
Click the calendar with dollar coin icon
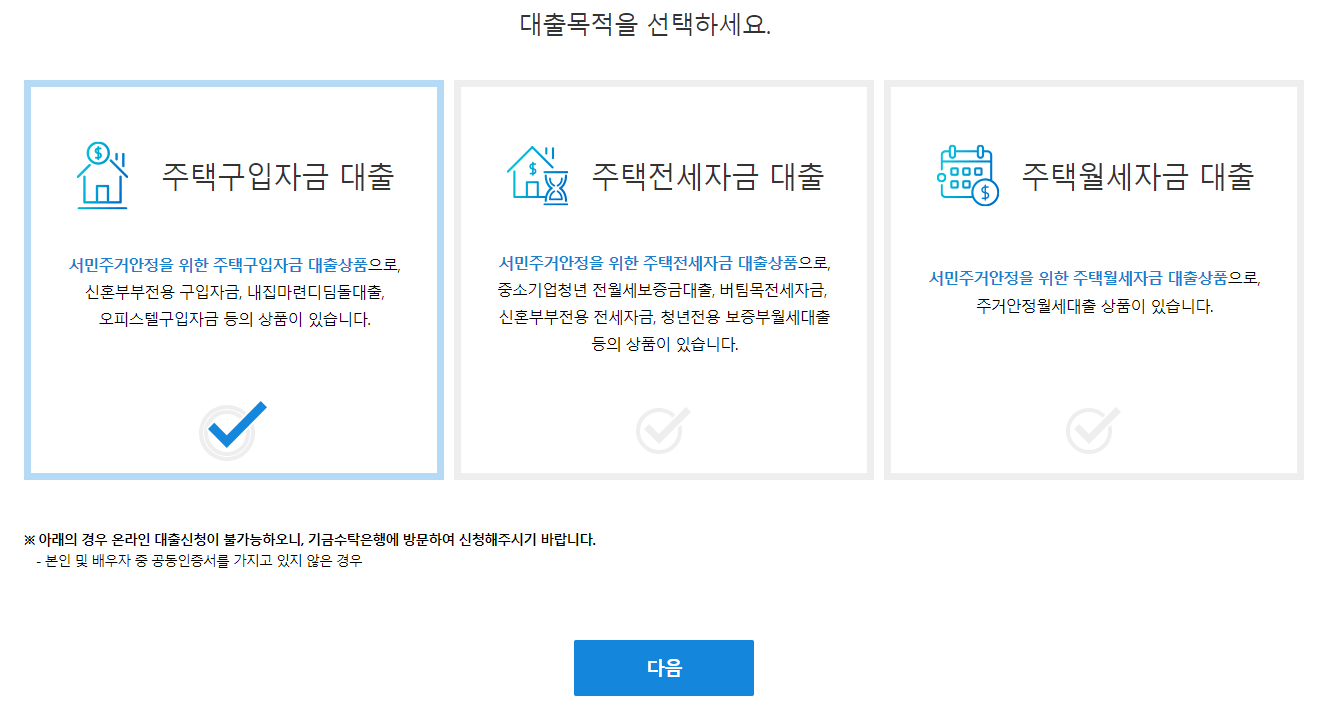pyautogui.click(x=964, y=175)
